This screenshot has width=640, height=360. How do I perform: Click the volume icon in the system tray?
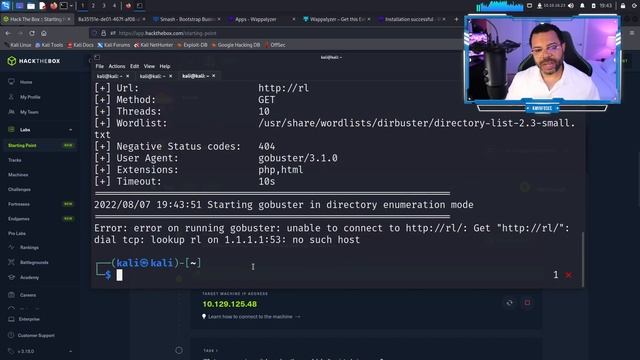click(x=571, y=6)
